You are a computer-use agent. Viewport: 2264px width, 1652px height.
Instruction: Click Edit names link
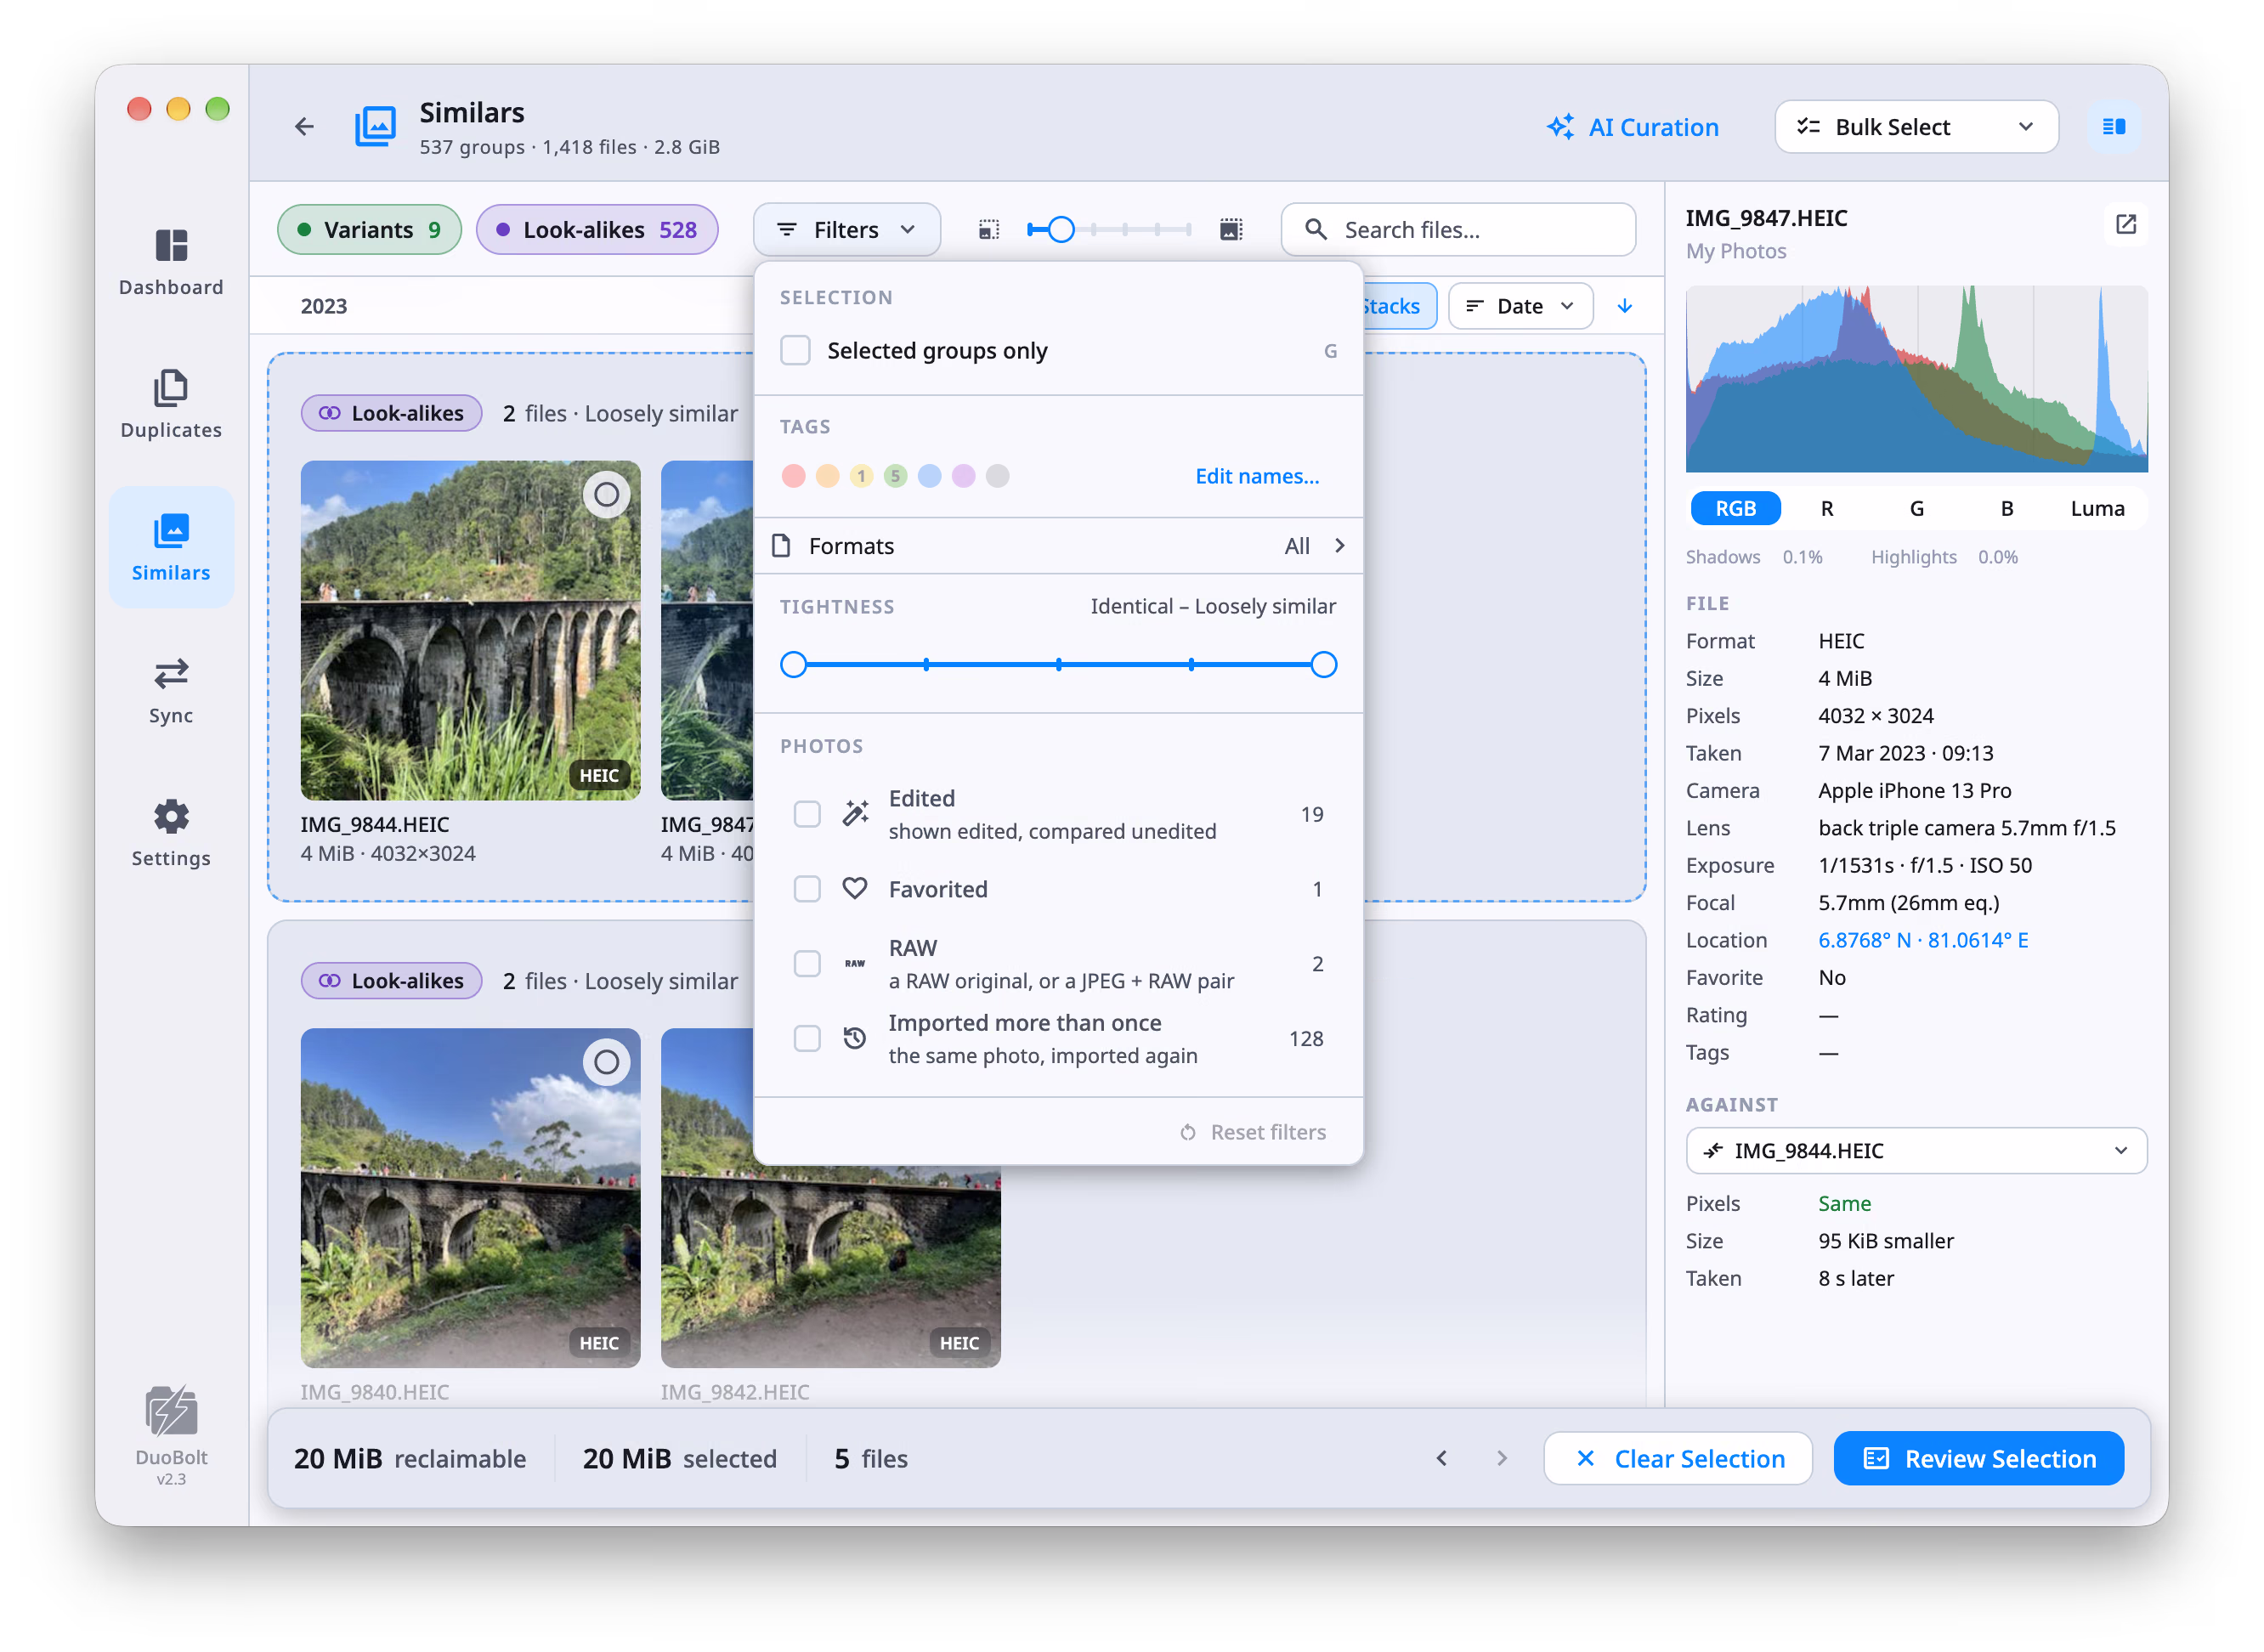pos(1257,476)
